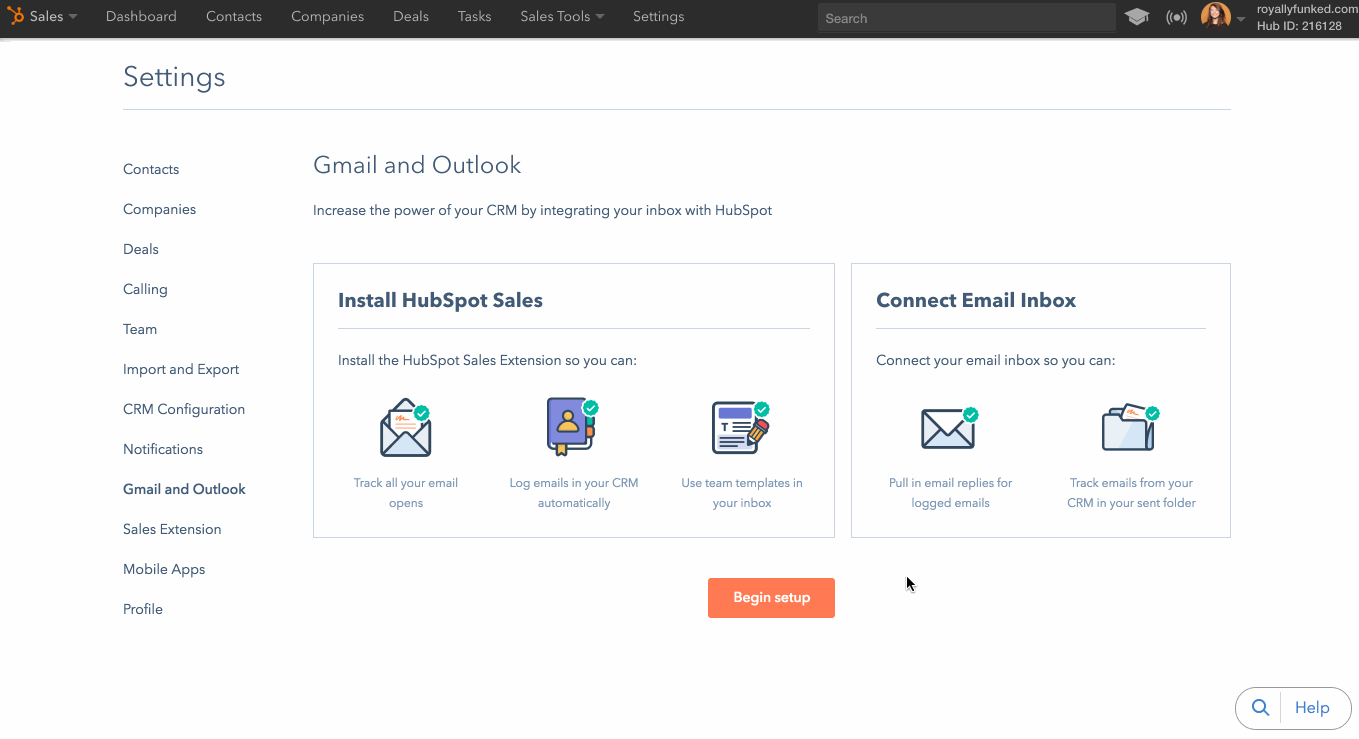Screen dimensions: 1359x739
Task: Click the Hub ID: 216128 text
Action: click(x=1299, y=26)
